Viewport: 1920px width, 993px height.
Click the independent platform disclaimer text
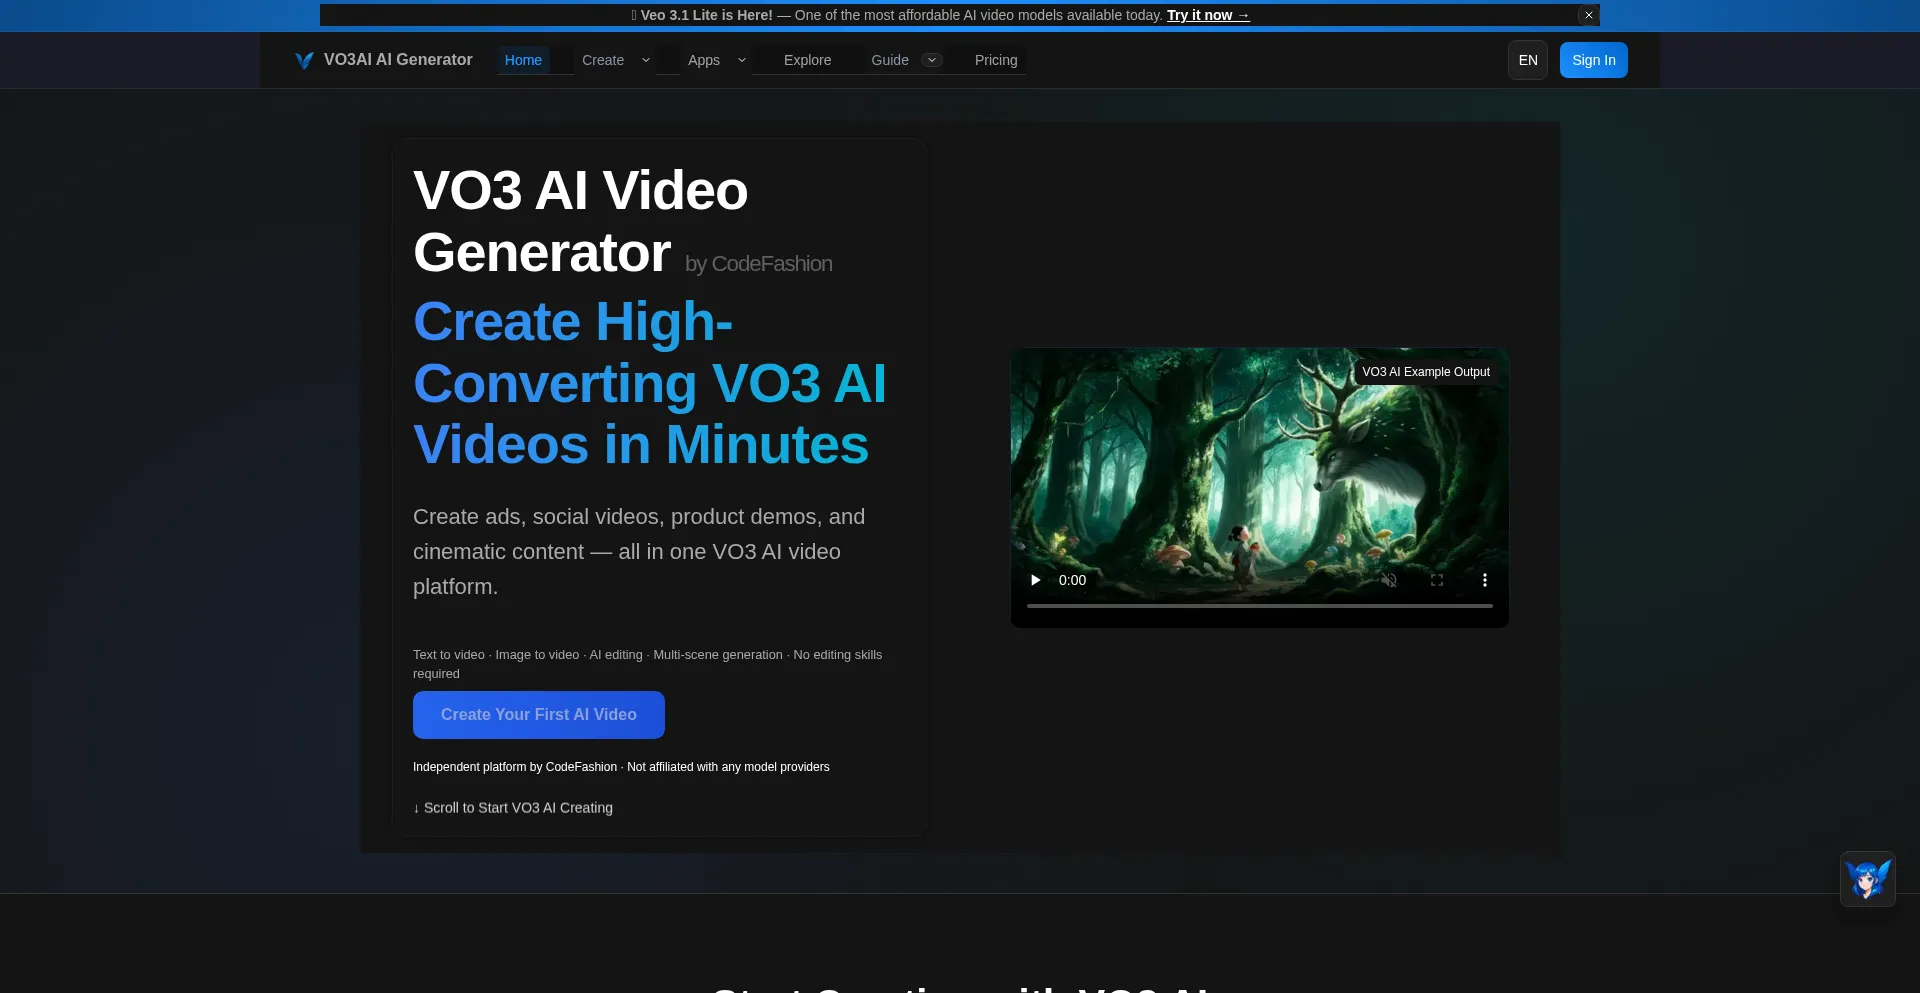coord(621,767)
